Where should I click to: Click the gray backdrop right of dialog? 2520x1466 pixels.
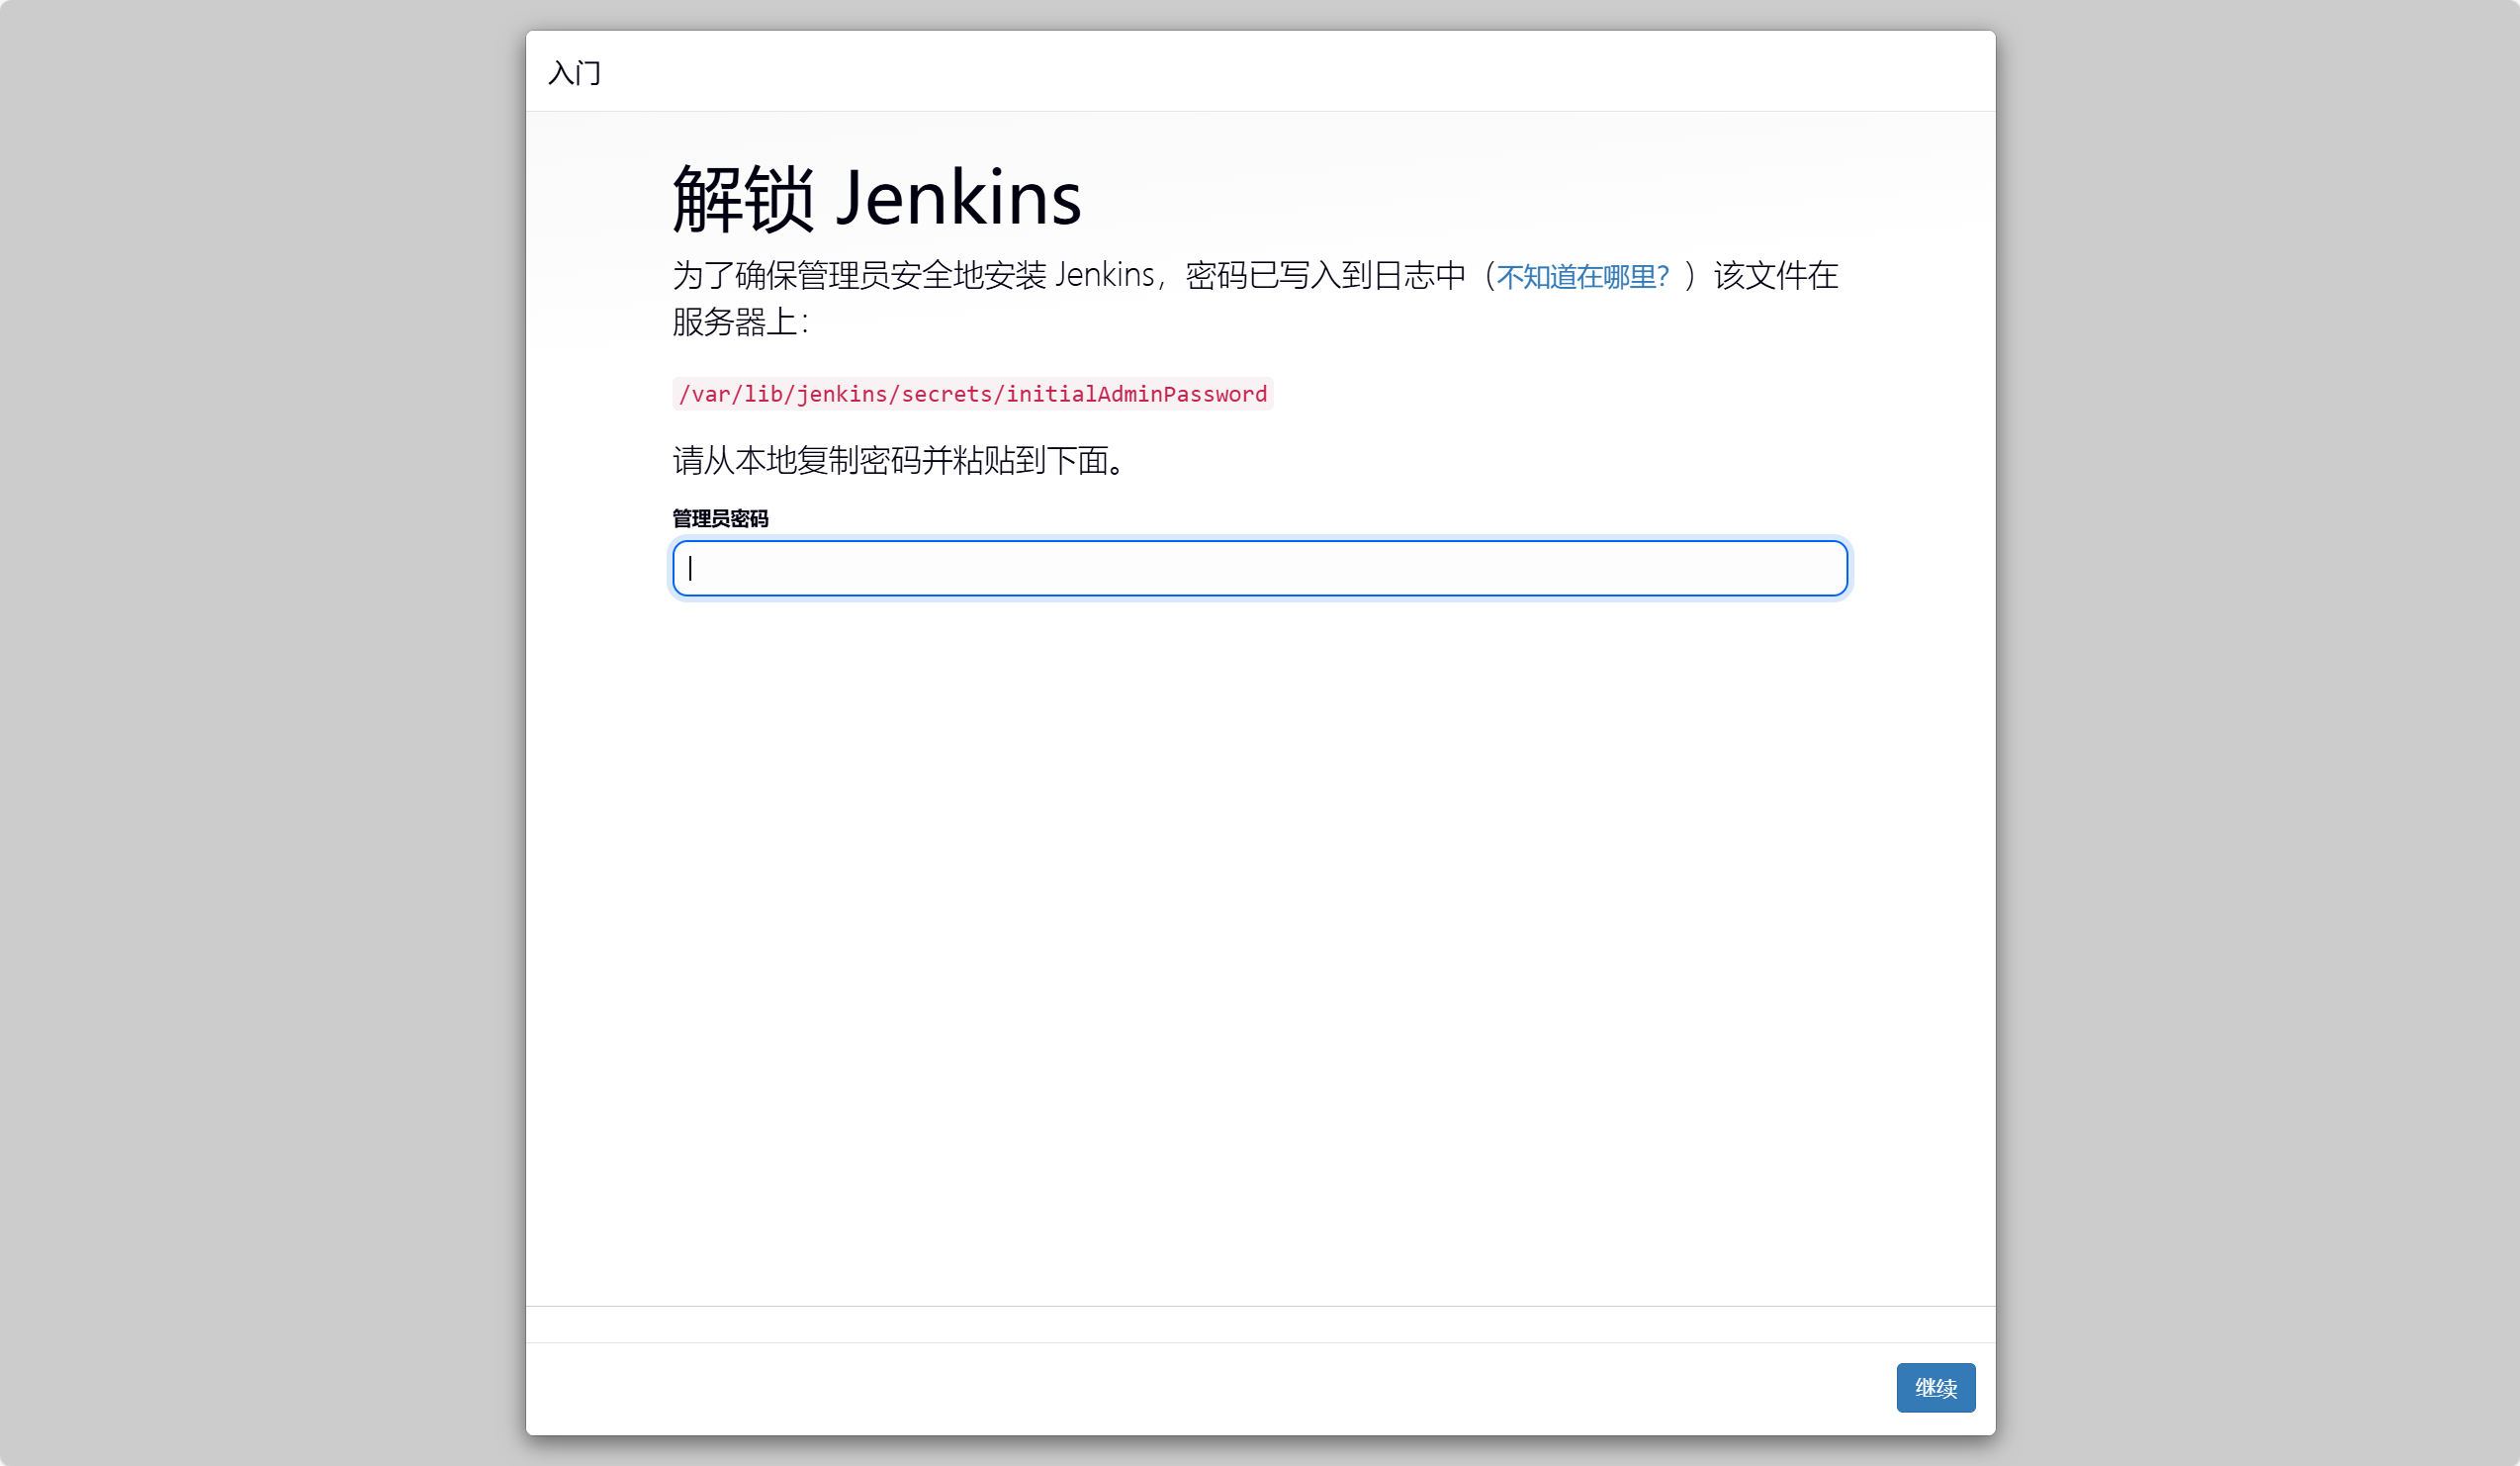point(2258,733)
